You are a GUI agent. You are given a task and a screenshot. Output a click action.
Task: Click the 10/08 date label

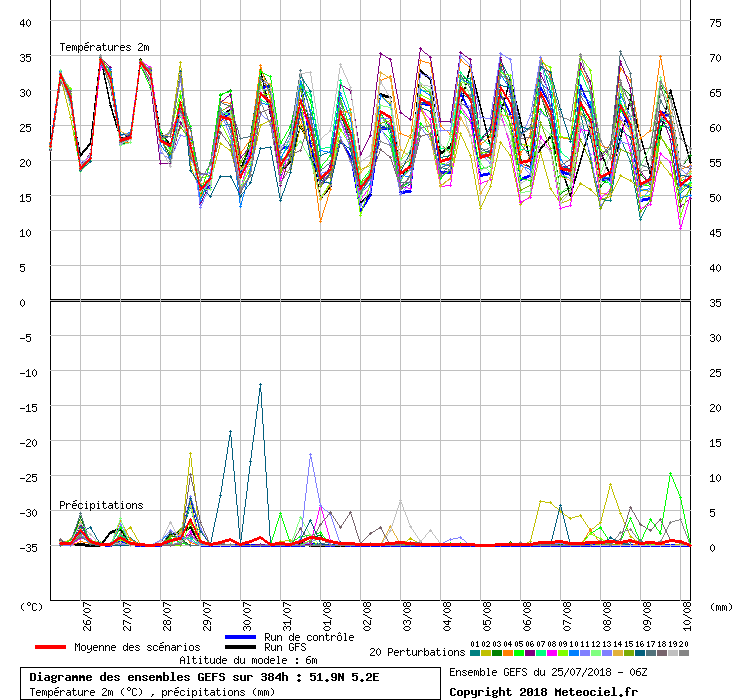(x=687, y=616)
